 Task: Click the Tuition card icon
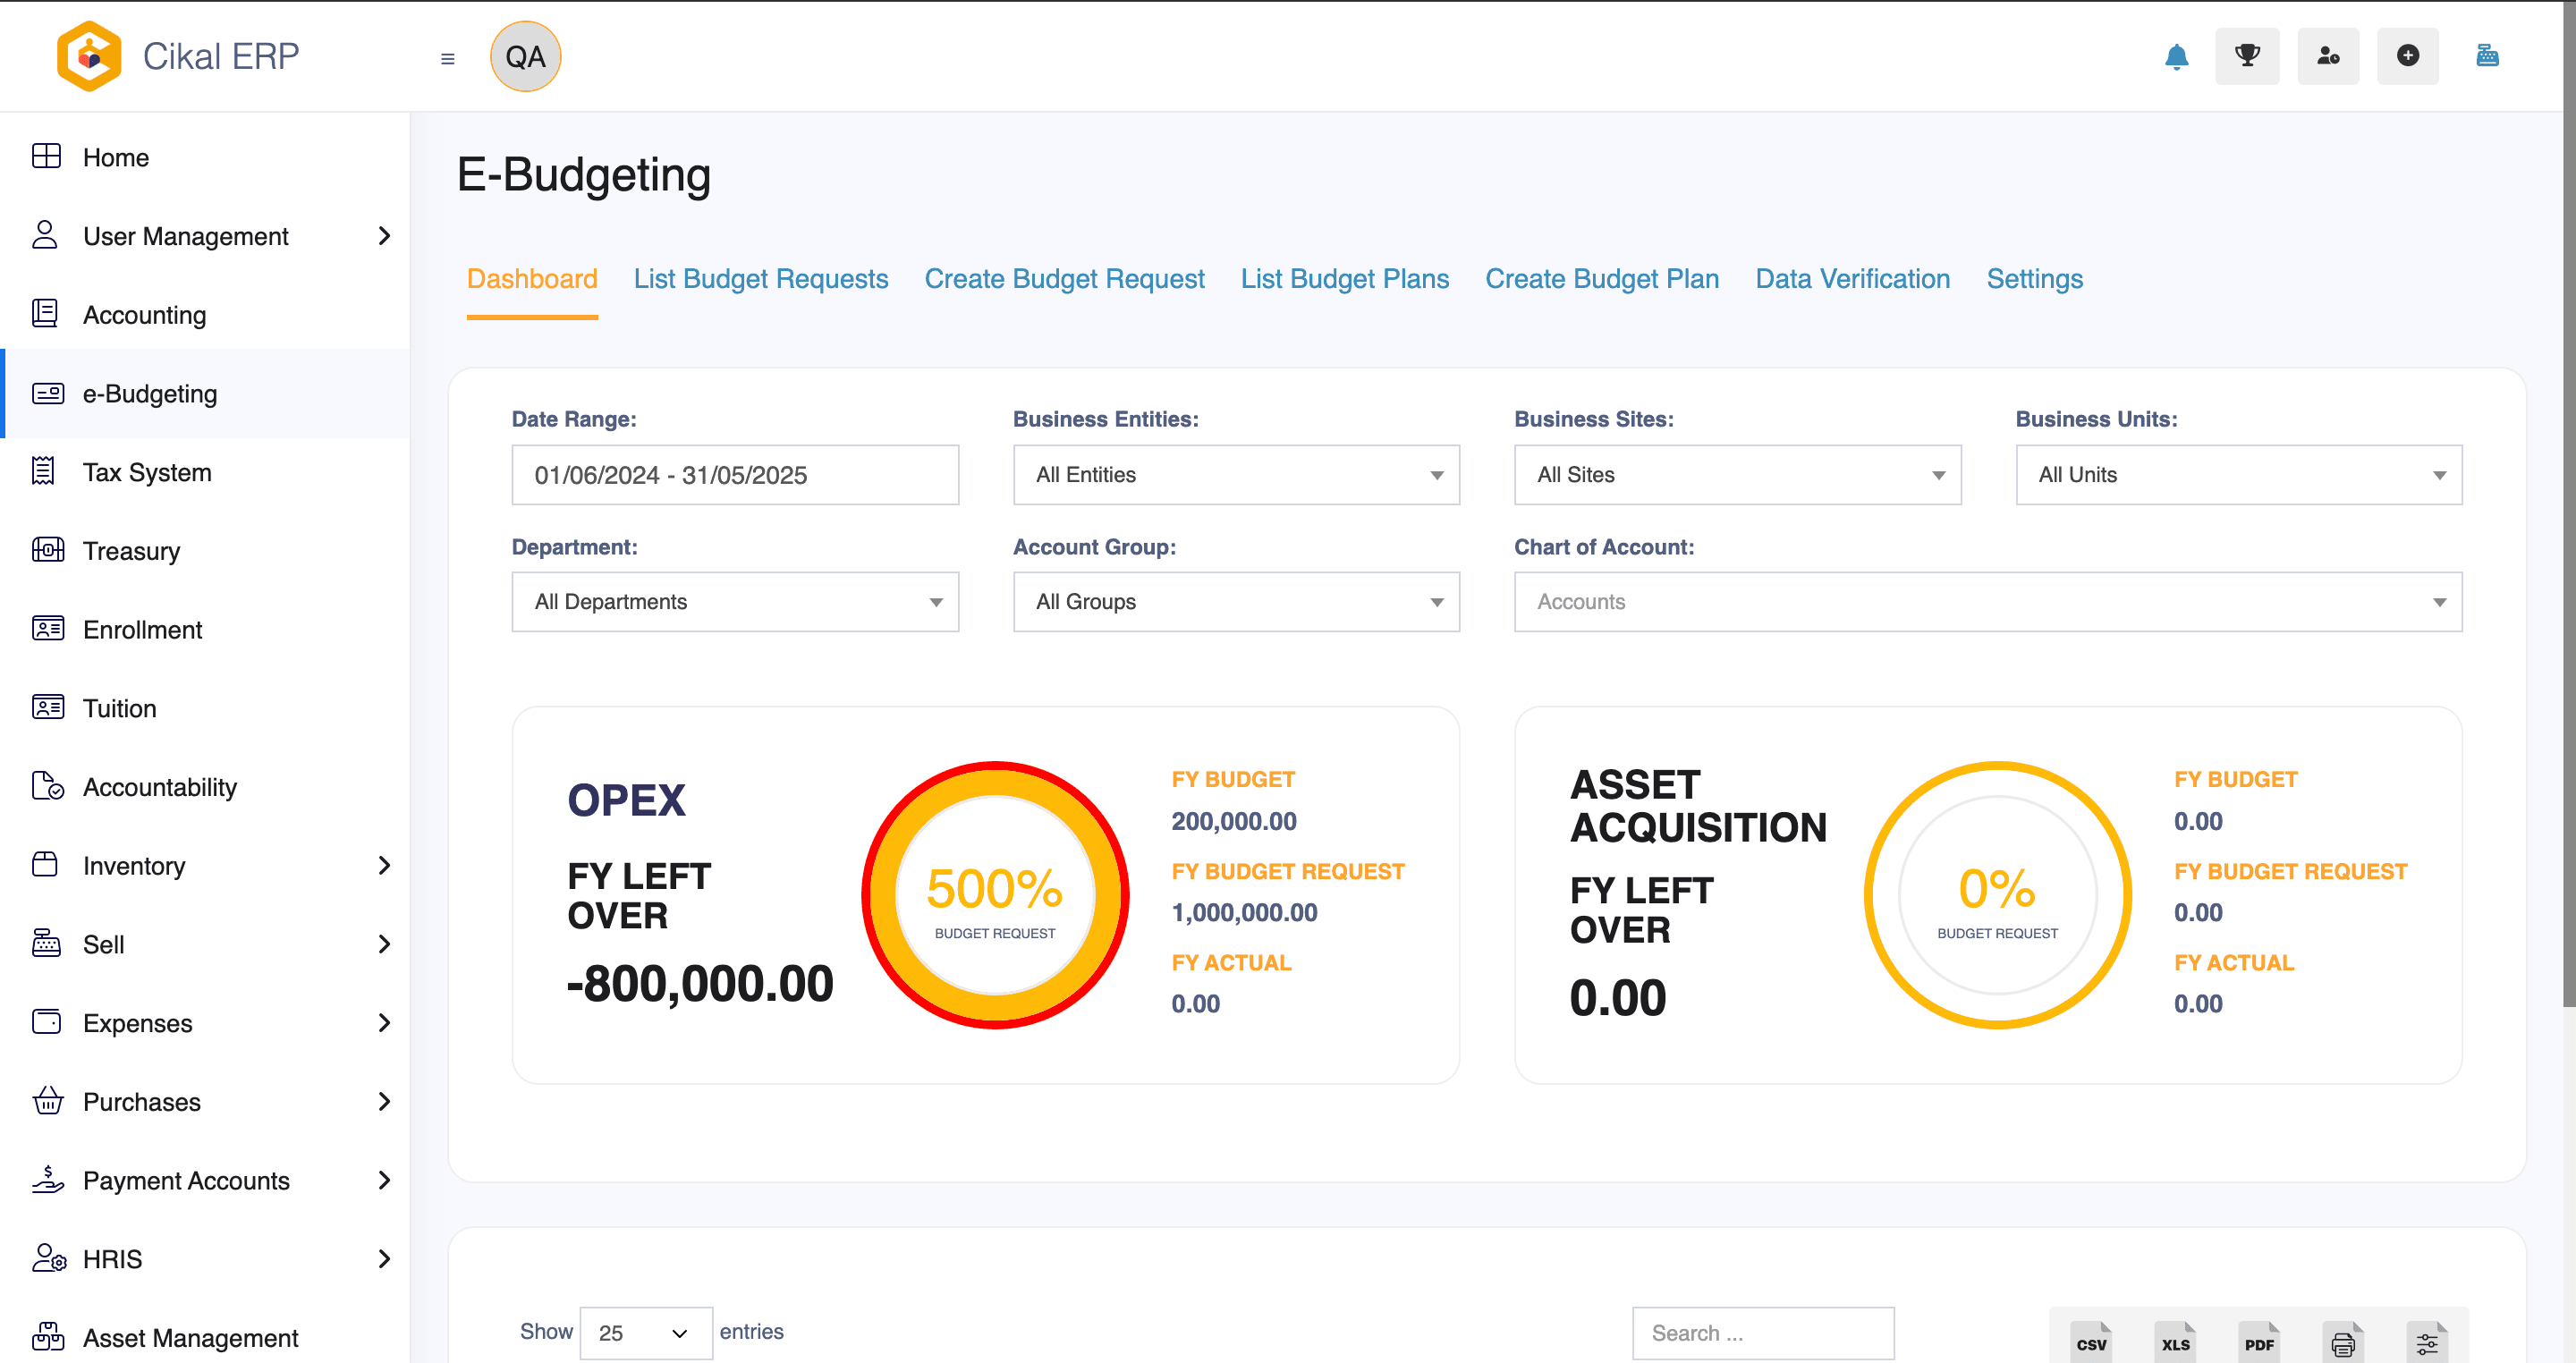(x=47, y=708)
